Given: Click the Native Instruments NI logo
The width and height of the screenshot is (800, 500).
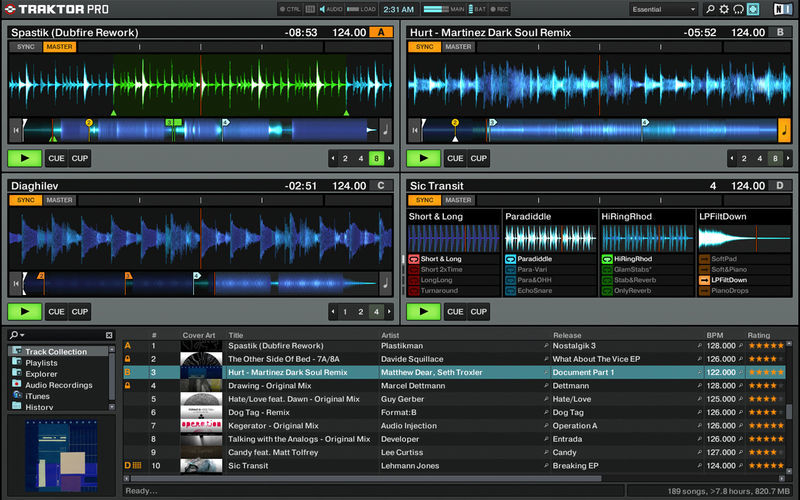Looking at the screenshot, I should pos(782,9).
